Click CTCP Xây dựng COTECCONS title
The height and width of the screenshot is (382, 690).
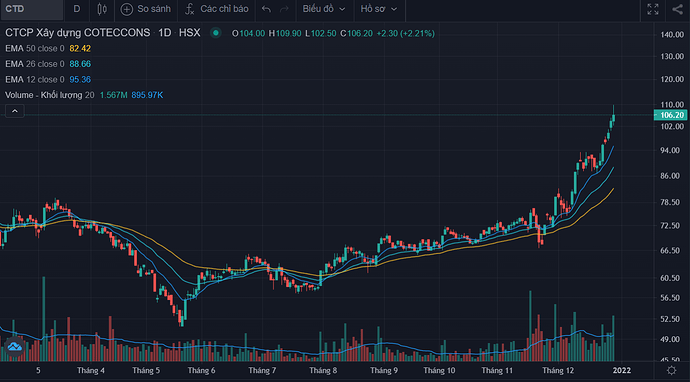click(77, 33)
